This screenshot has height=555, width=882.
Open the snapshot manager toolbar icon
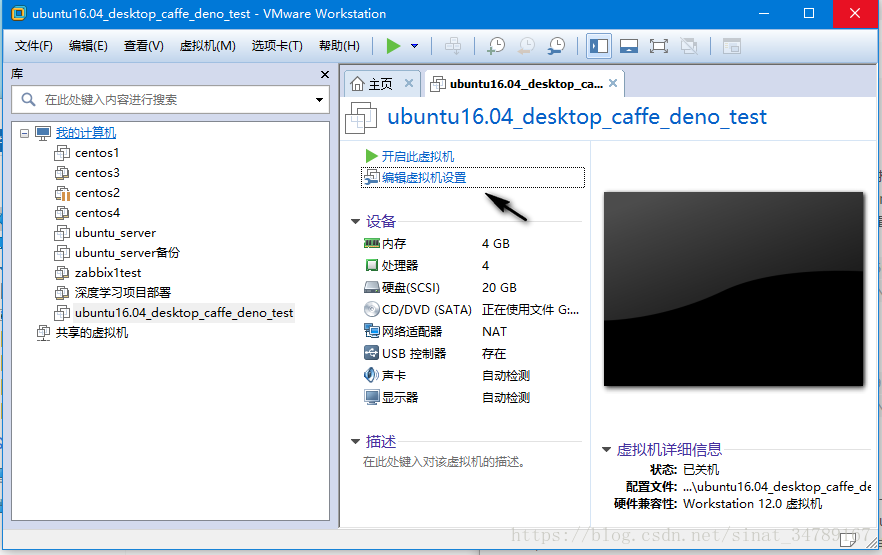(x=556, y=46)
